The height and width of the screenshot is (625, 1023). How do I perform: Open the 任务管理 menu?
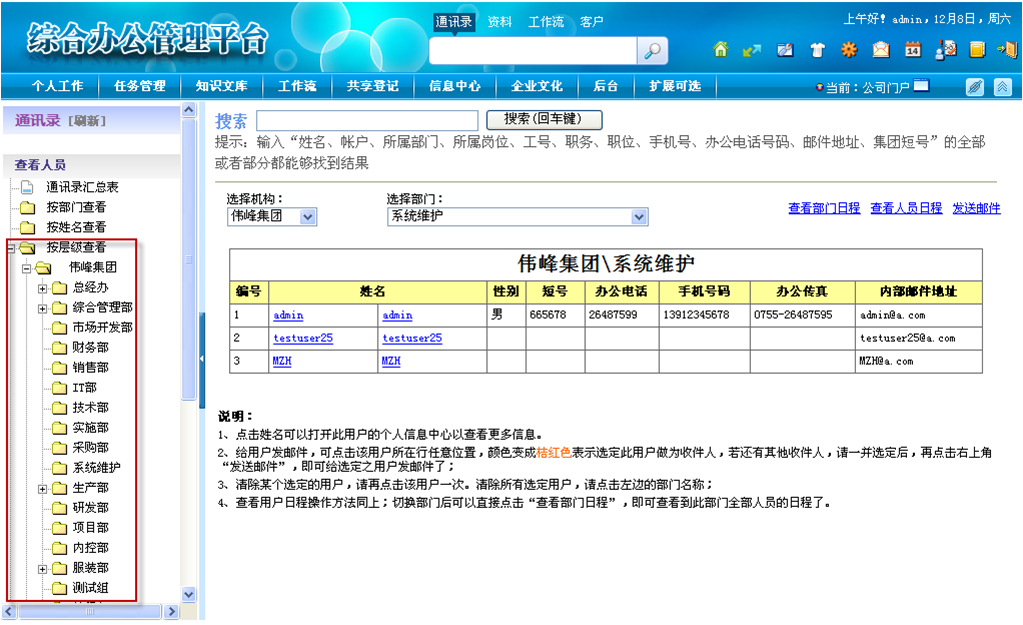tap(140, 86)
